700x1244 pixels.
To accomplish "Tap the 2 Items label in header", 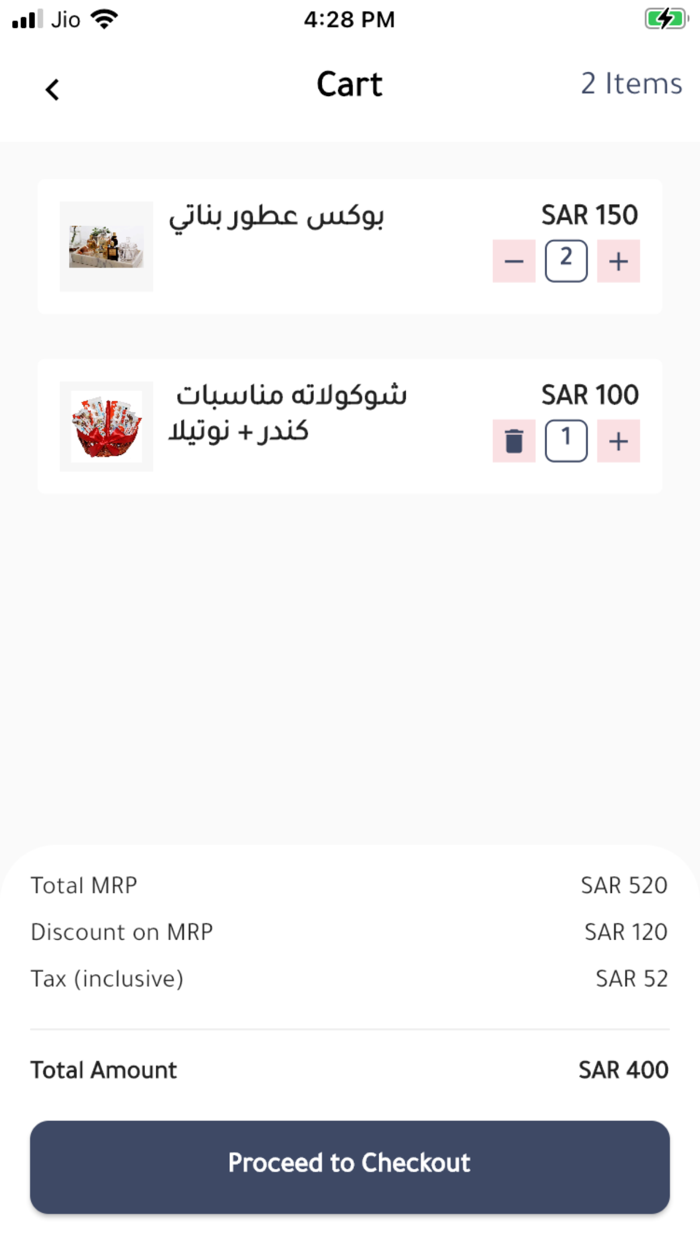I will tap(631, 84).
